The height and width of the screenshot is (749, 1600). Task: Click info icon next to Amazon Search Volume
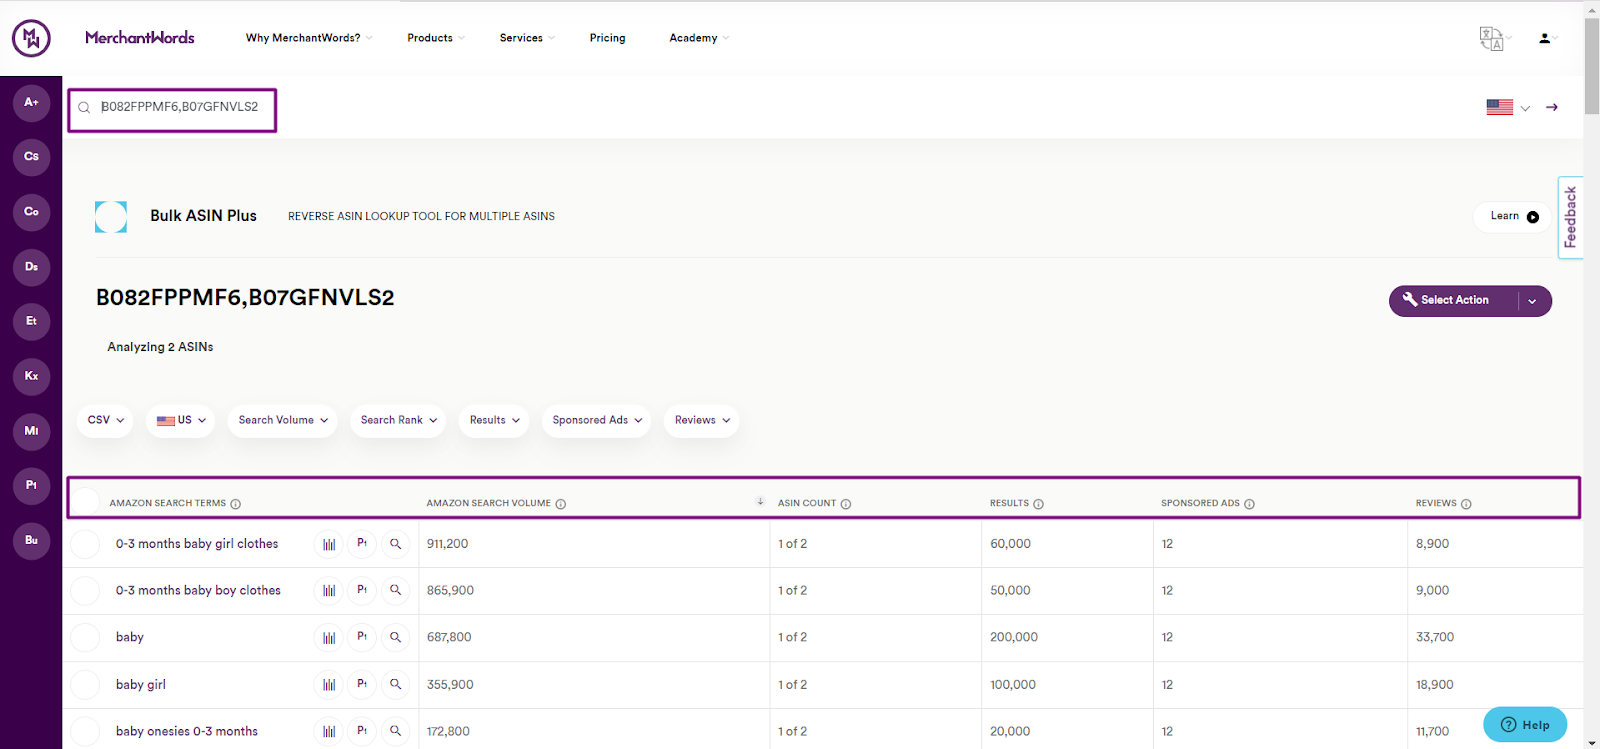pos(561,504)
